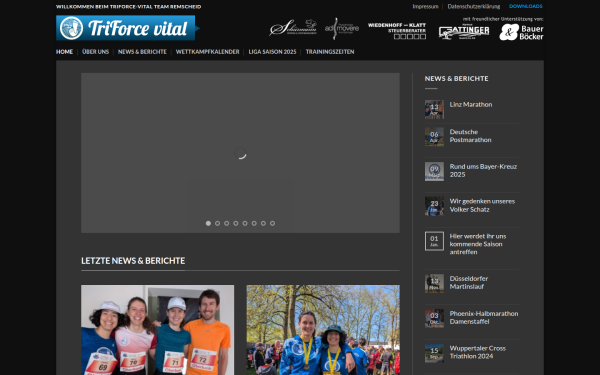Select the first slider pagination dot
600x375 pixels.
coord(208,223)
